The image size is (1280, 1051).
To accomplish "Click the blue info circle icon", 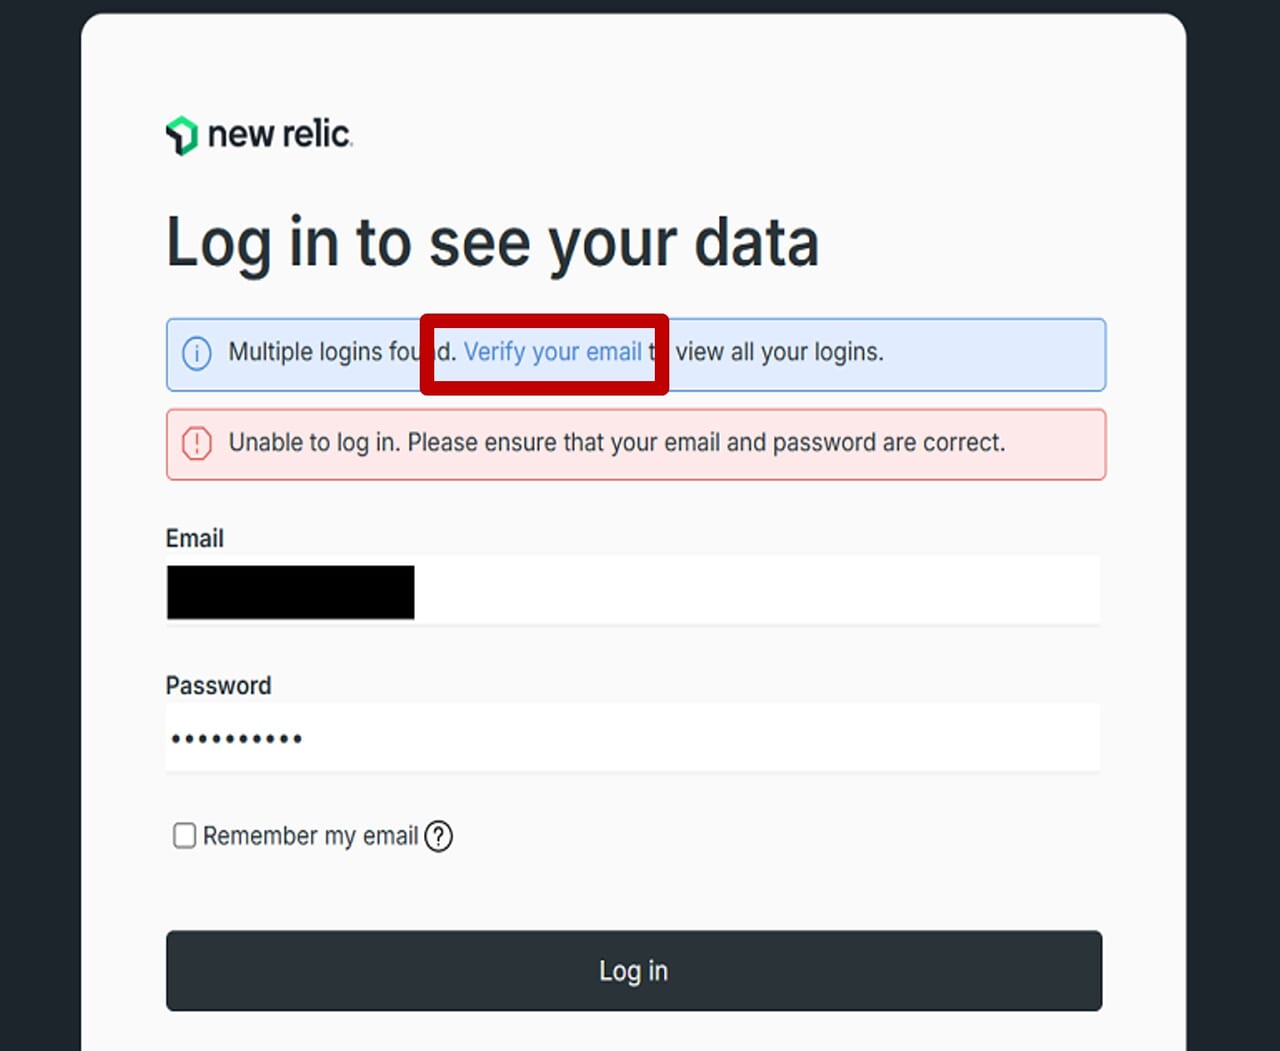I will click(x=197, y=353).
